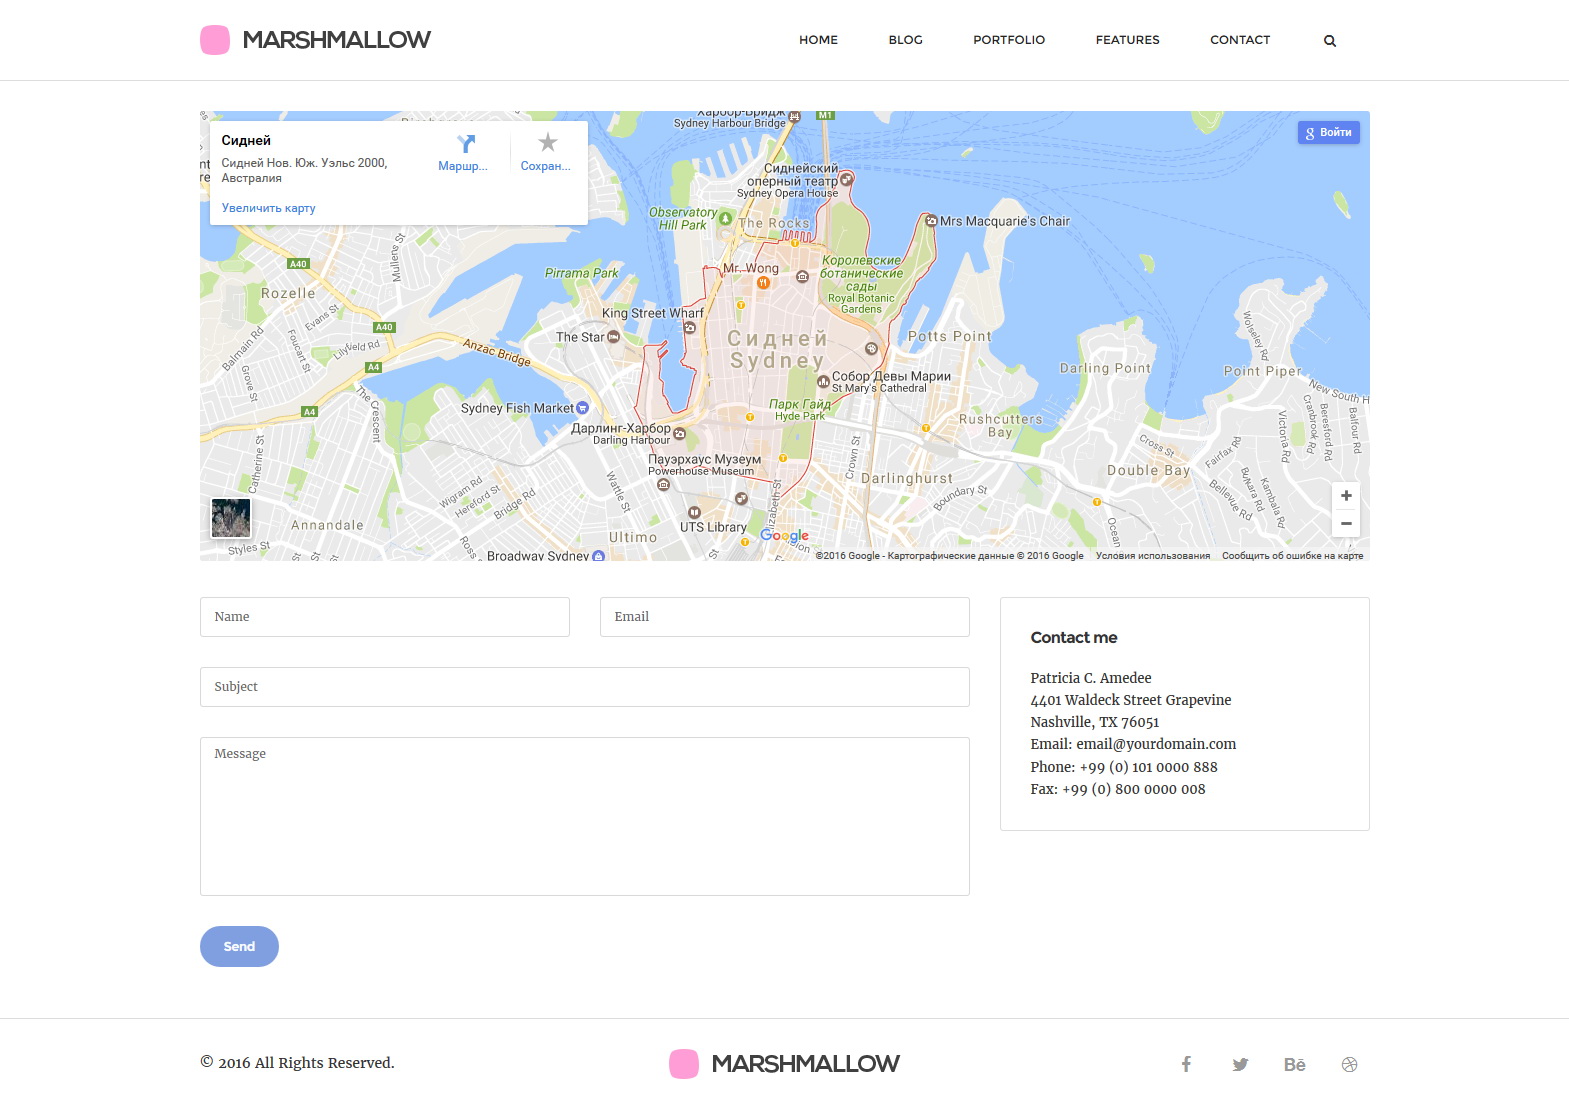The width and height of the screenshot is (1569, 1109).
Task: Click the Google logo on the map
Action: 784,536
